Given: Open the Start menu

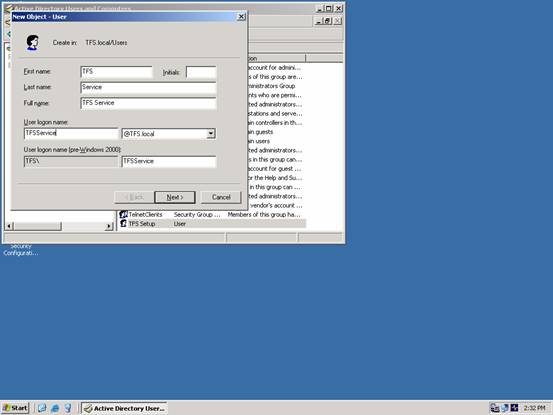Looking at the screenshot, I should pos(15,408).
